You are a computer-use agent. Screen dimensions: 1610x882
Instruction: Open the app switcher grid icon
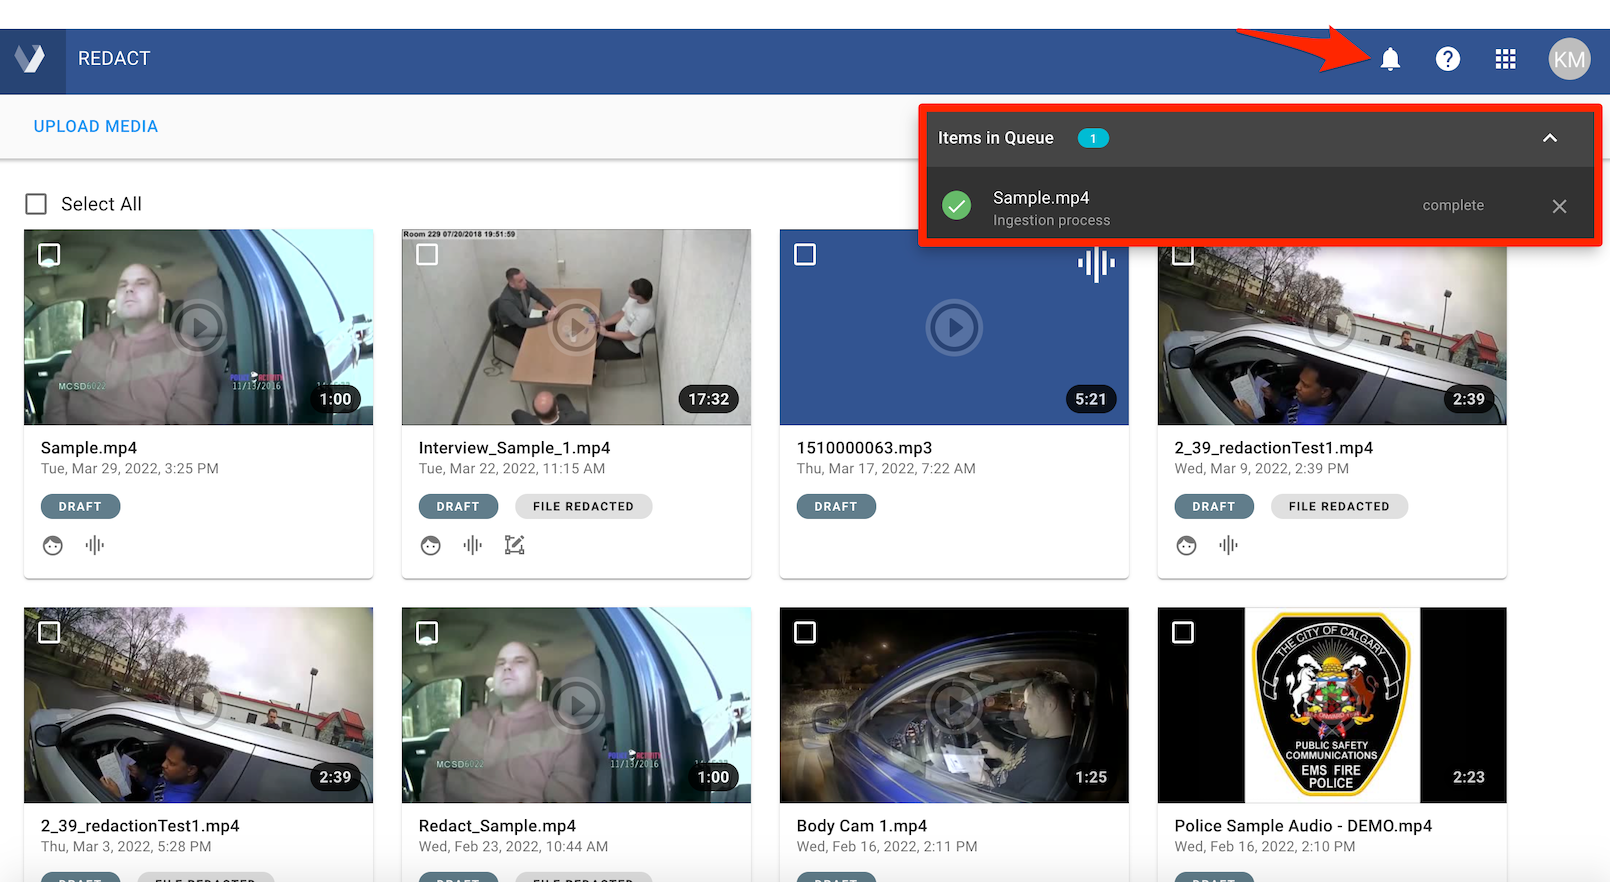1505,59
